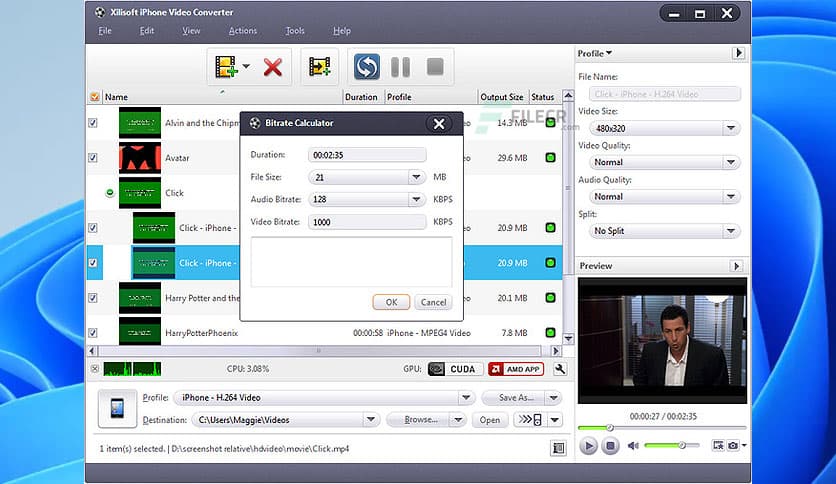Start conversion with the blue Convert icon
836x484 pixels.
click(367, 67)
